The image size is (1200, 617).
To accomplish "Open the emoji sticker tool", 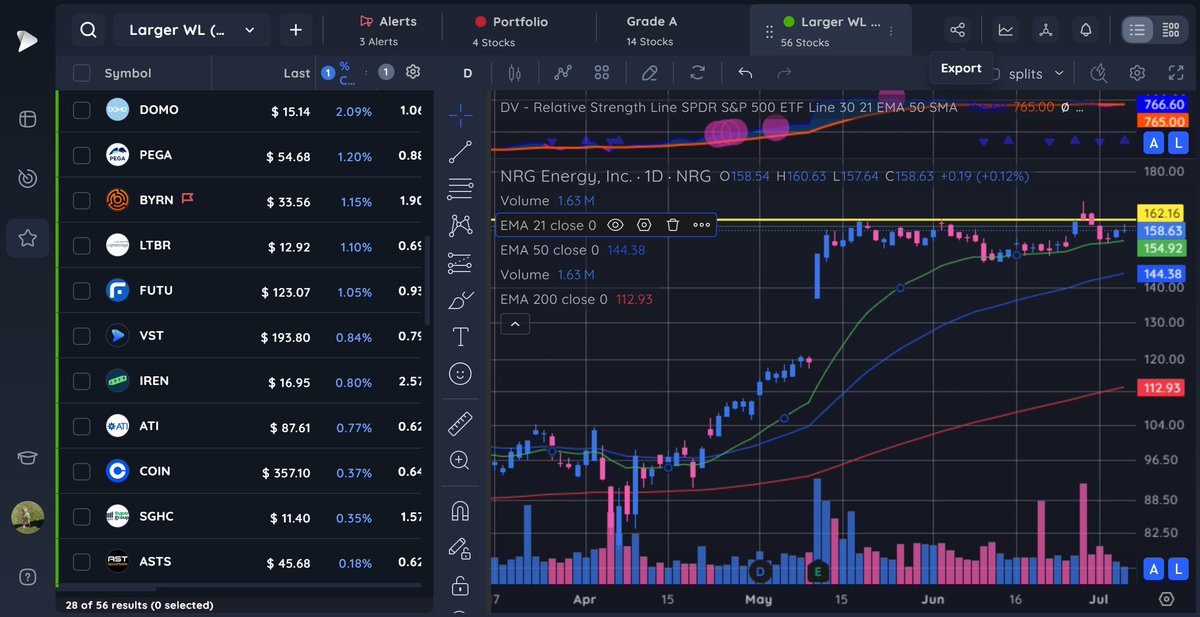I will (x=461, y=373).
